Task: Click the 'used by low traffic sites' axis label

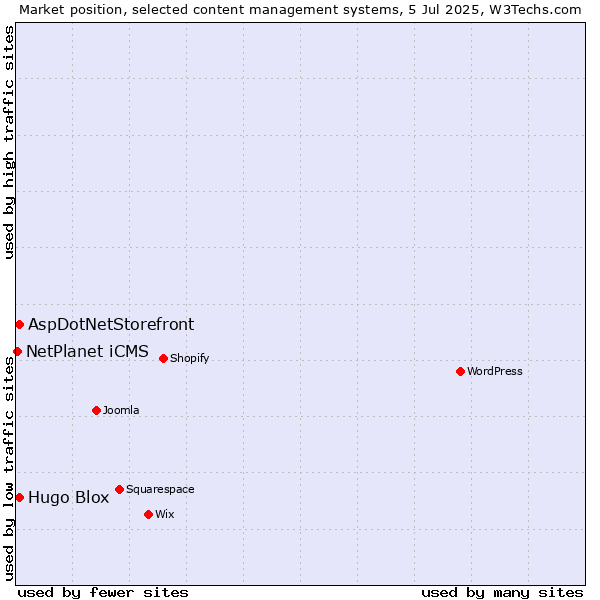Action: [8, 469]
